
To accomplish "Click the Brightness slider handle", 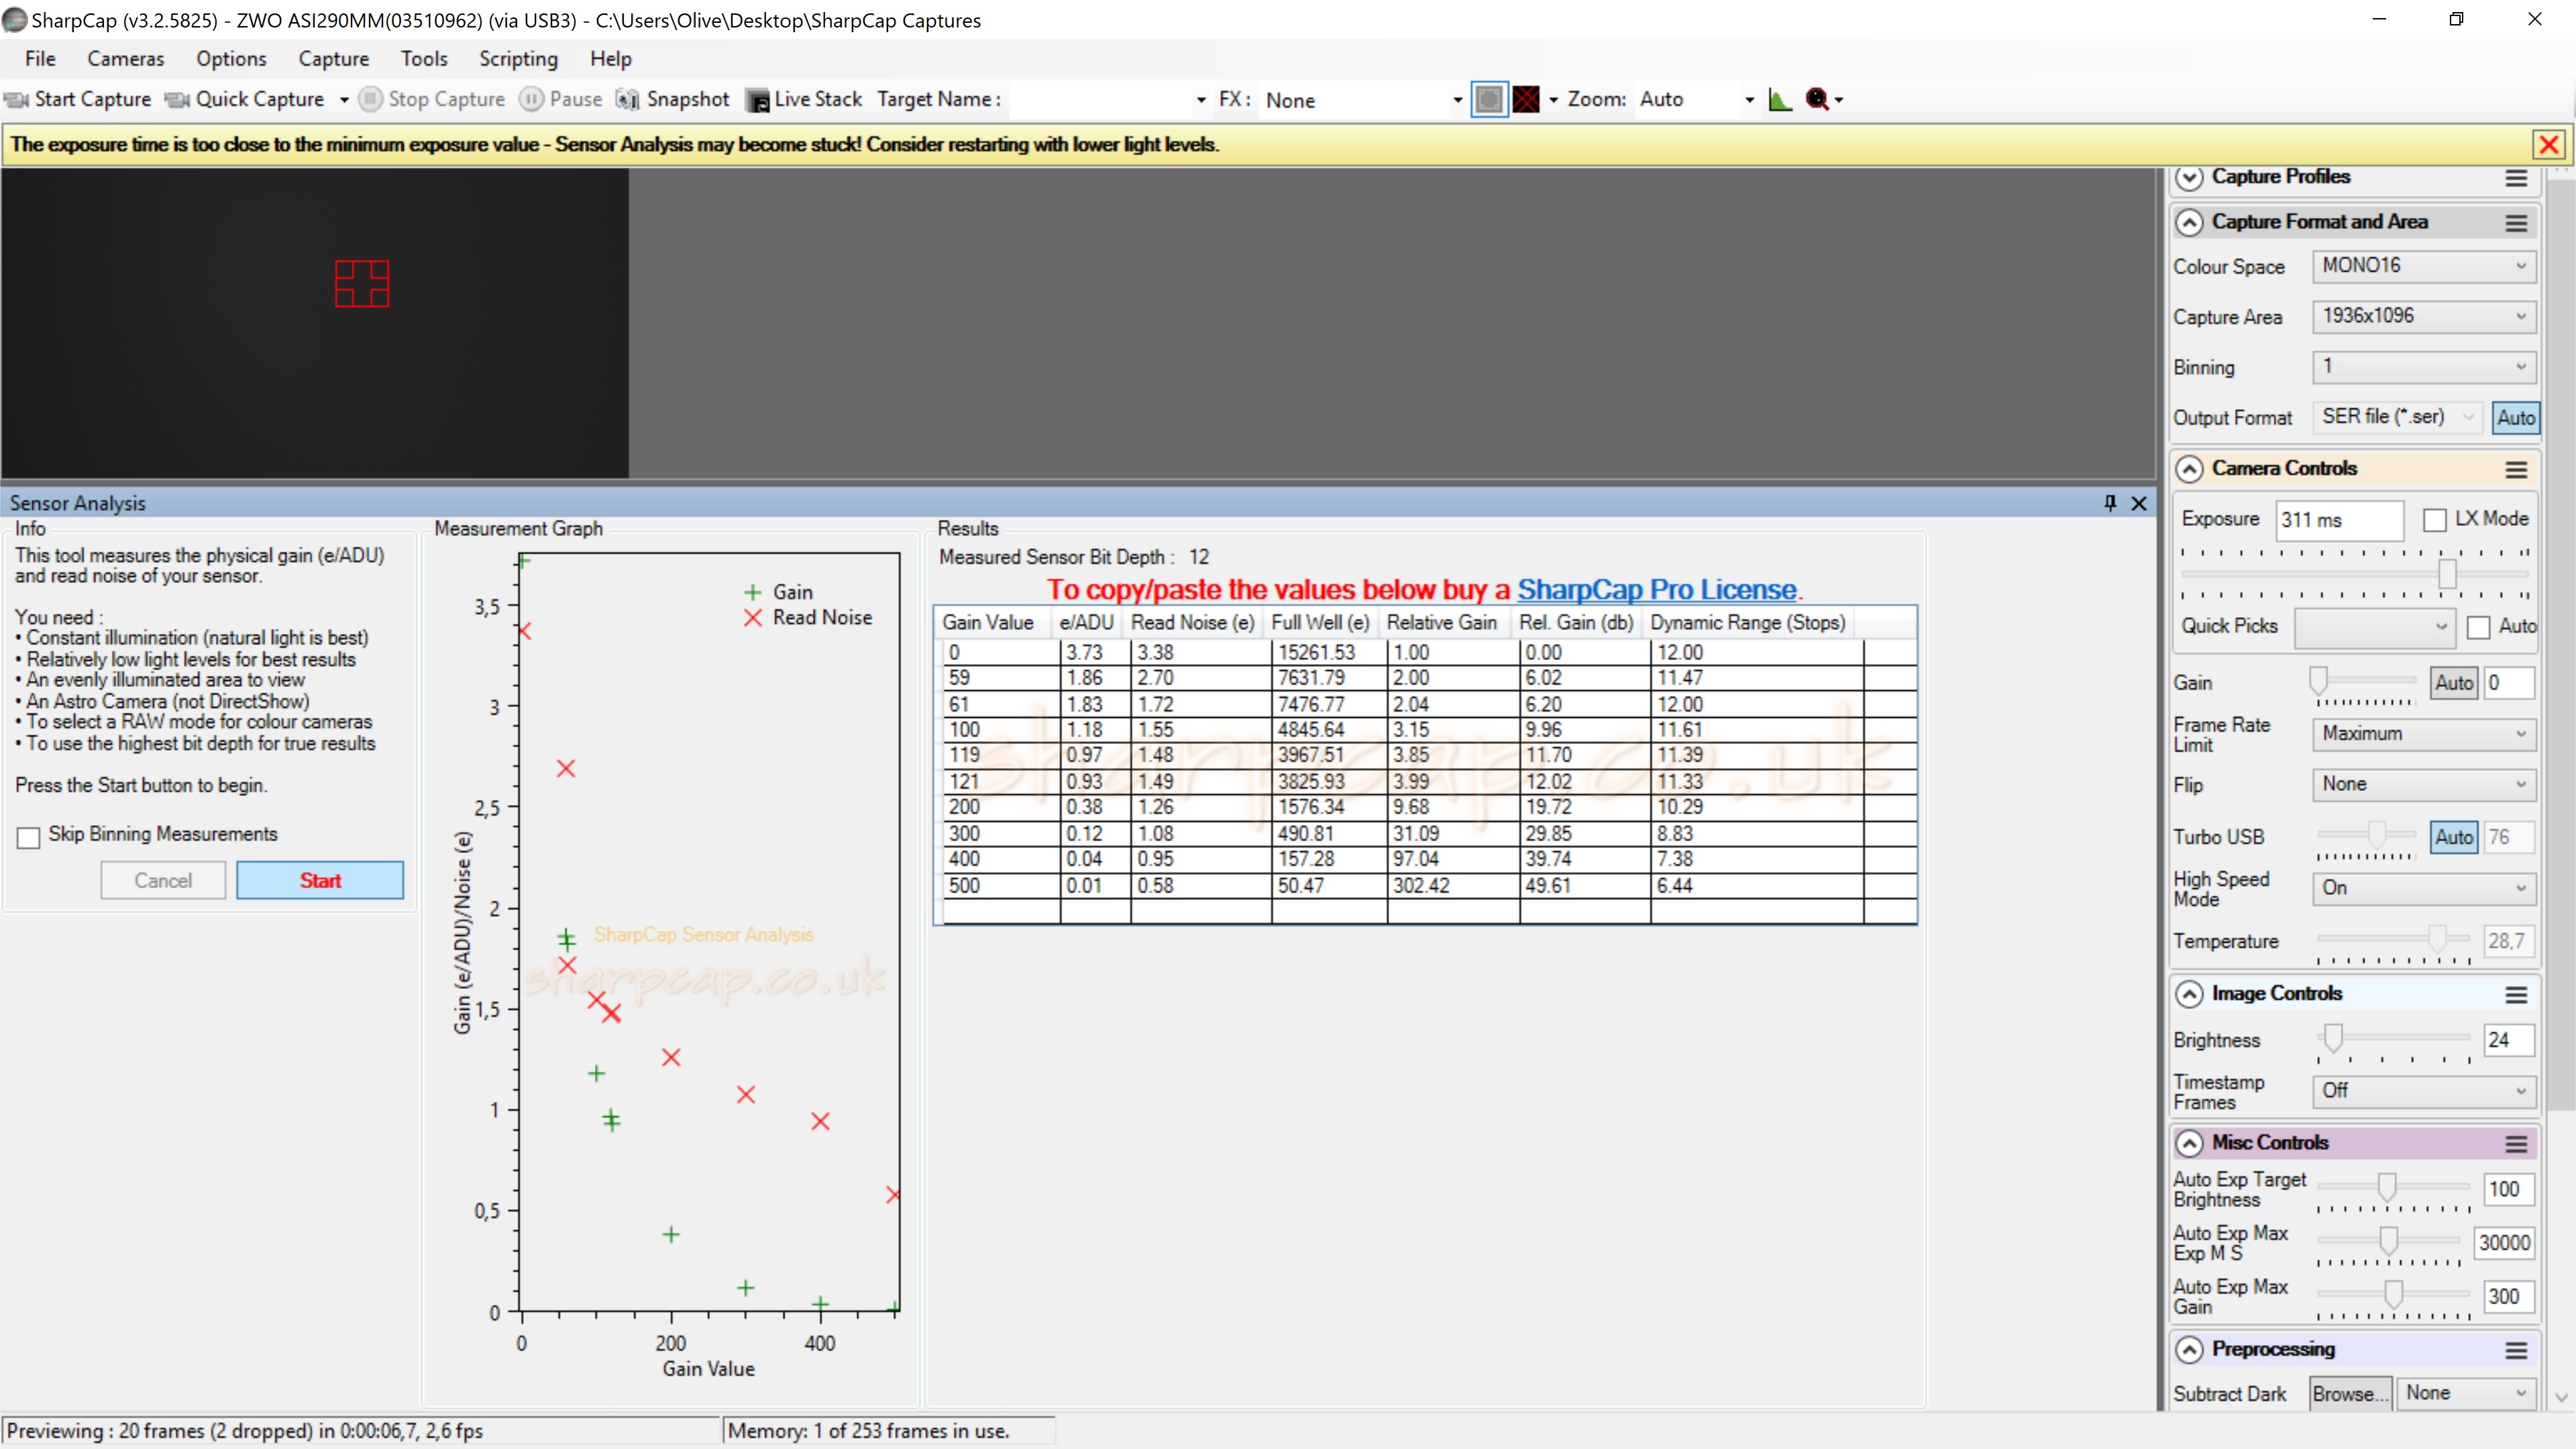I will [x=2333, y=1038].
